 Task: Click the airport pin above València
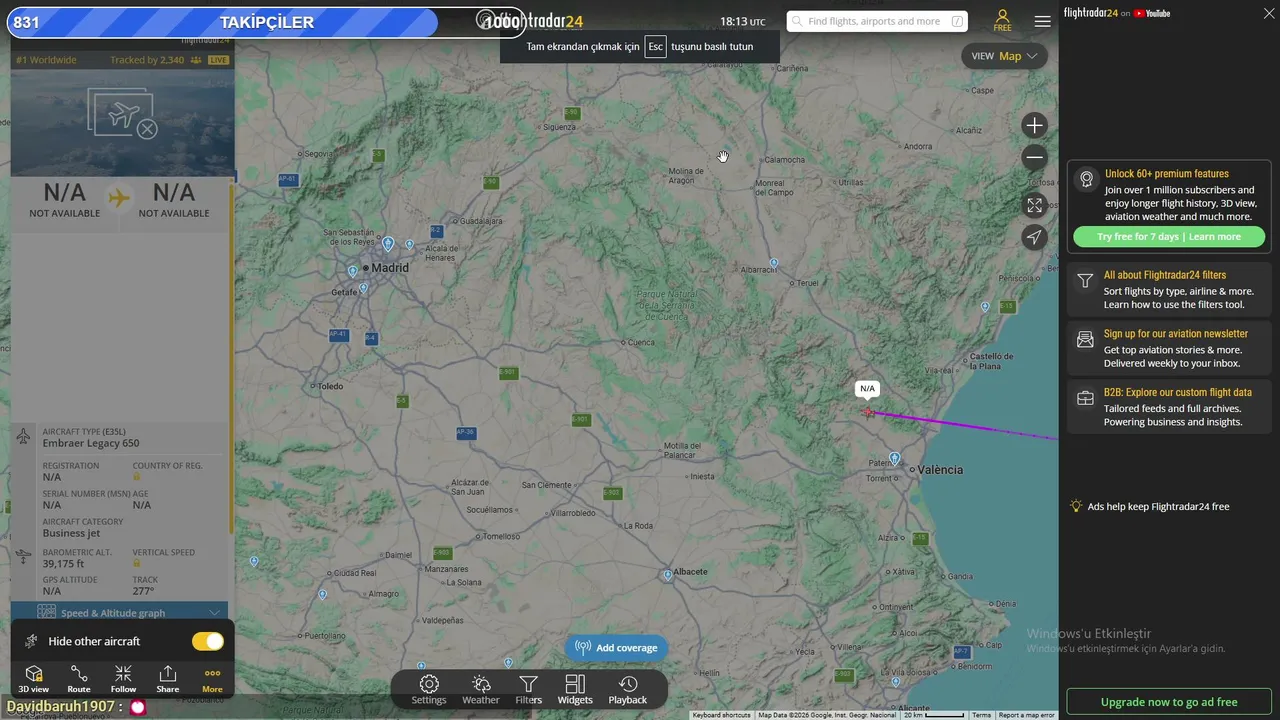pos(894,459)
